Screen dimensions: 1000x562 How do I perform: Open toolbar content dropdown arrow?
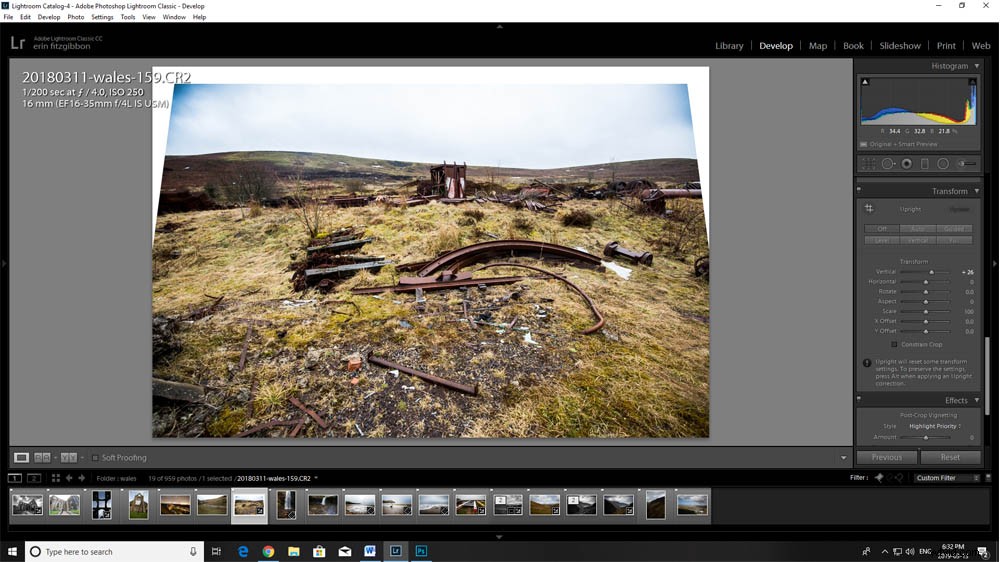tap(843, 457)
